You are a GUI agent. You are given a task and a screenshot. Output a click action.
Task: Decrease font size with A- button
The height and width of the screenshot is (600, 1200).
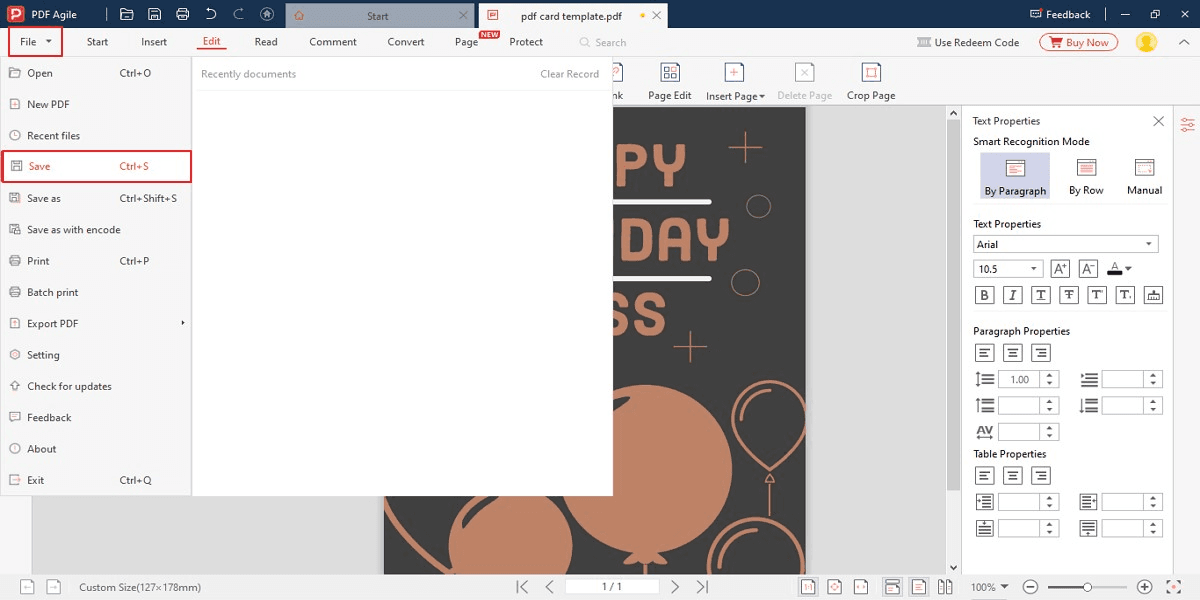click(1089, 268)
